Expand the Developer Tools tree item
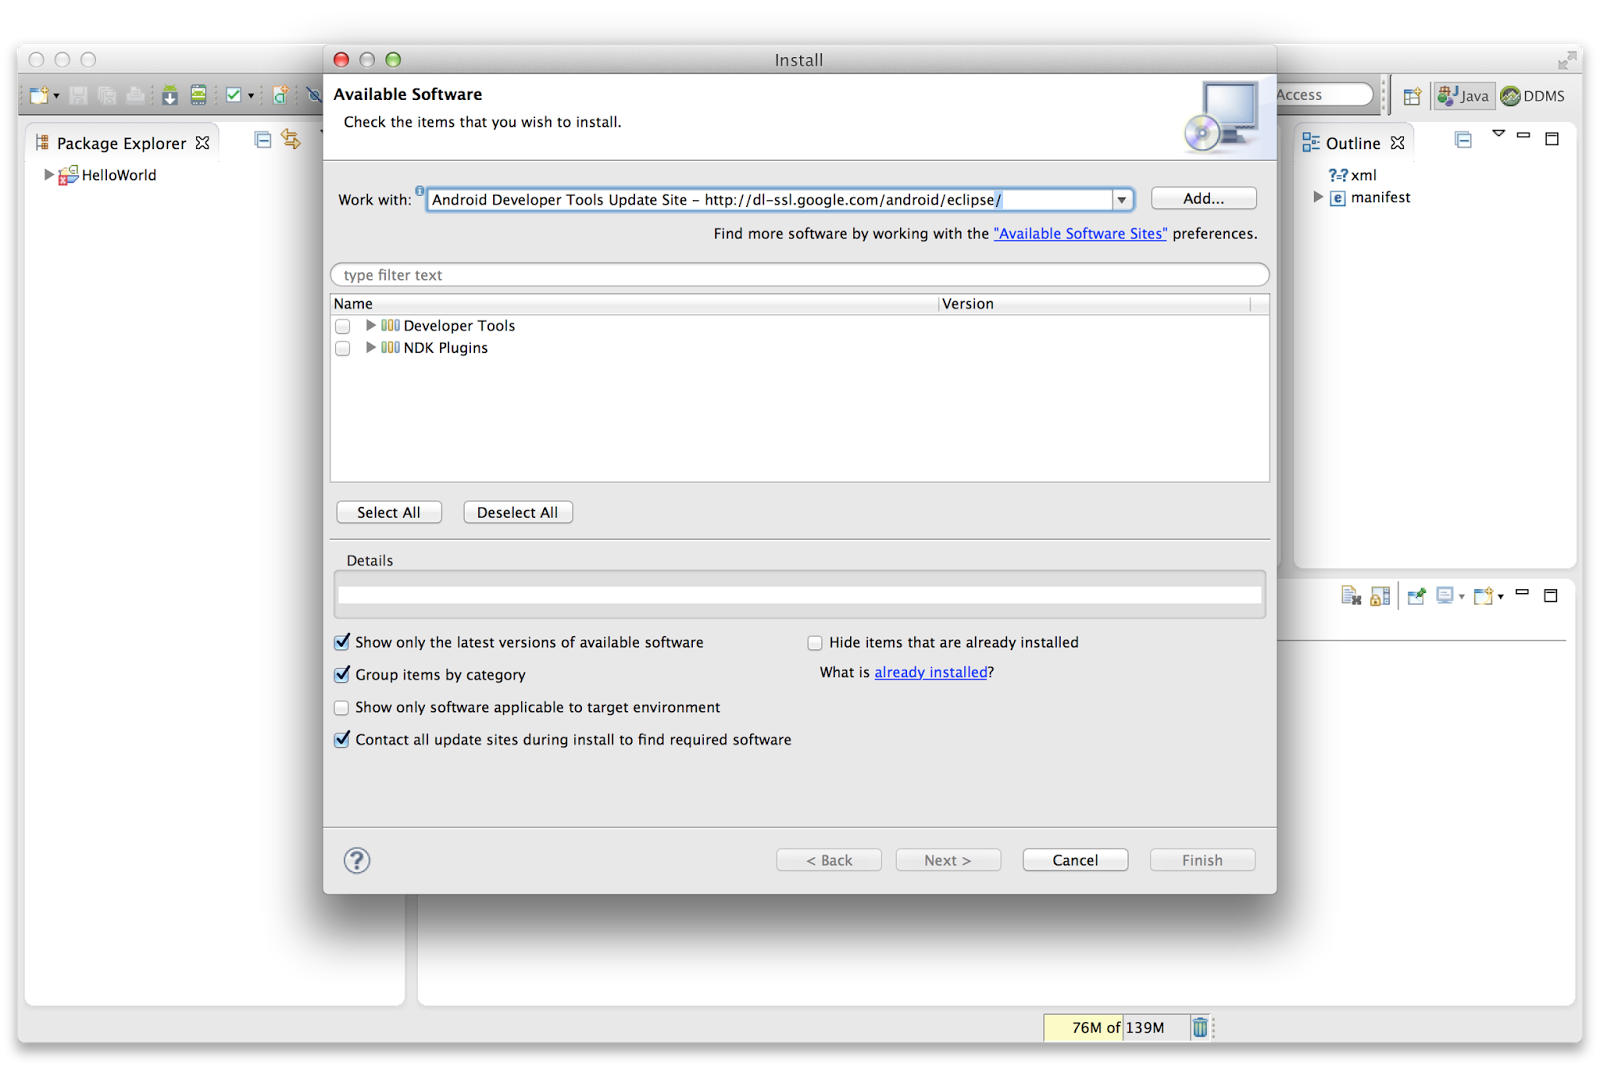This screenshot has height=1068, width=1600. 370,325
